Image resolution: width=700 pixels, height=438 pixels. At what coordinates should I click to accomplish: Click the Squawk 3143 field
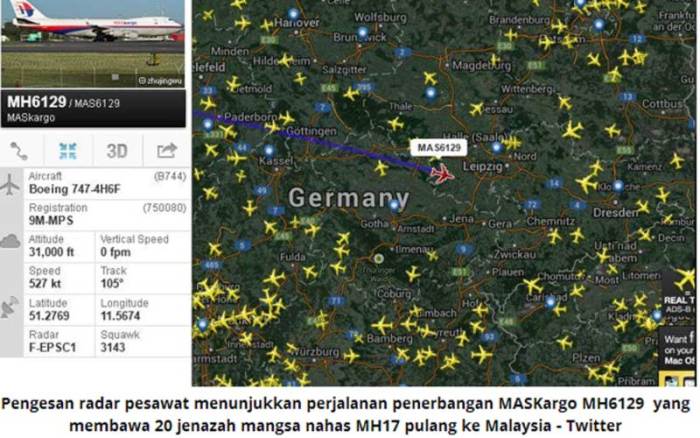143,342
